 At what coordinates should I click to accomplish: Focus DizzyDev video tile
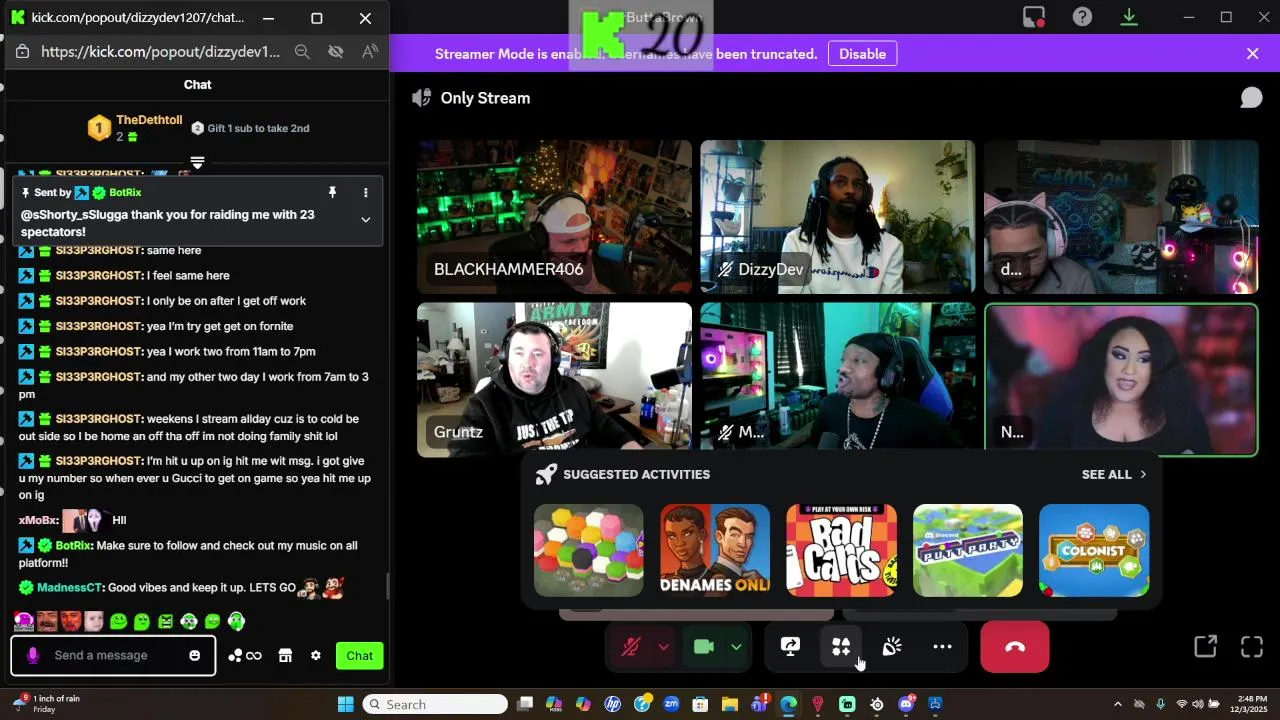pyautogui.click(x=838, y=217)
